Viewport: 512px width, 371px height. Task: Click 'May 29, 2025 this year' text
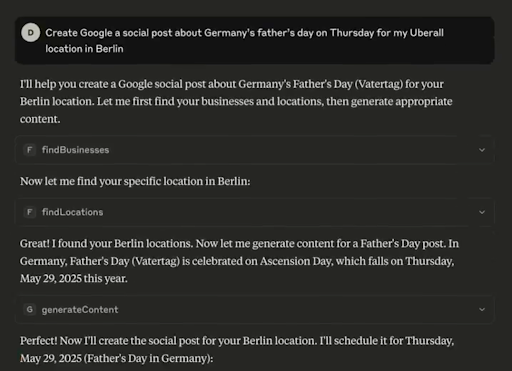point(74,278)
